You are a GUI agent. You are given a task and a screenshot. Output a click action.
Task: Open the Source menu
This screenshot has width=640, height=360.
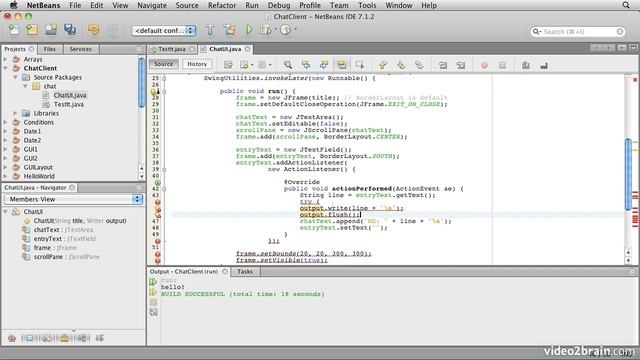pyautogui.click(x=187, y=5)
